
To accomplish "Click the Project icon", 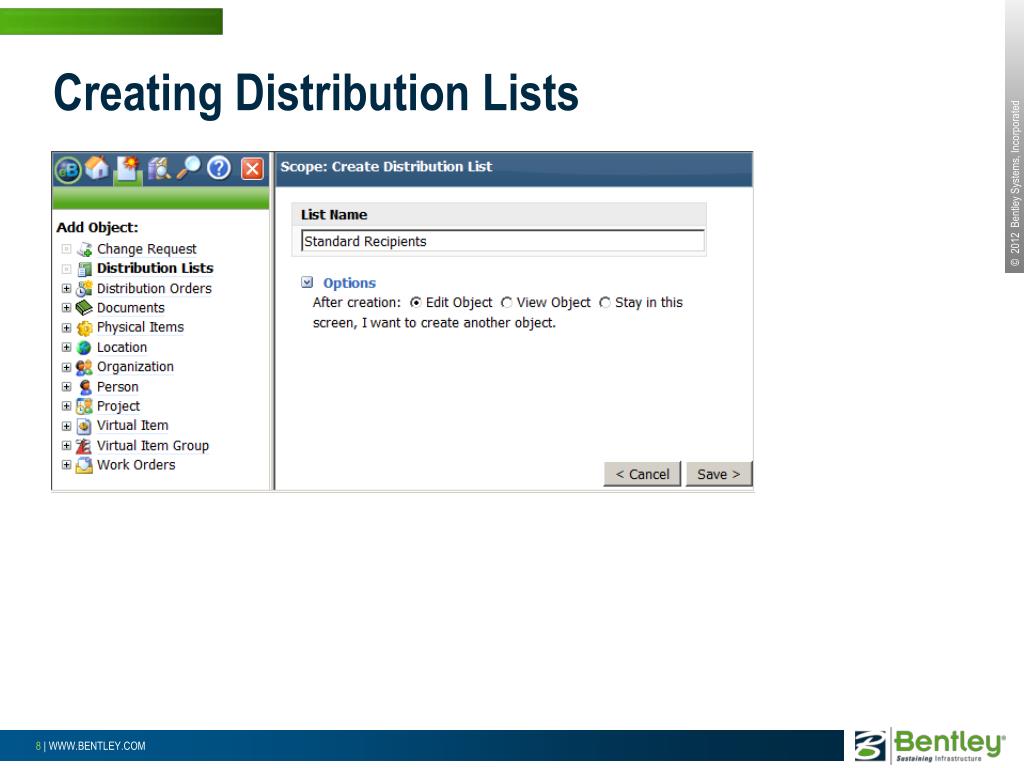I will click(84, 406).
